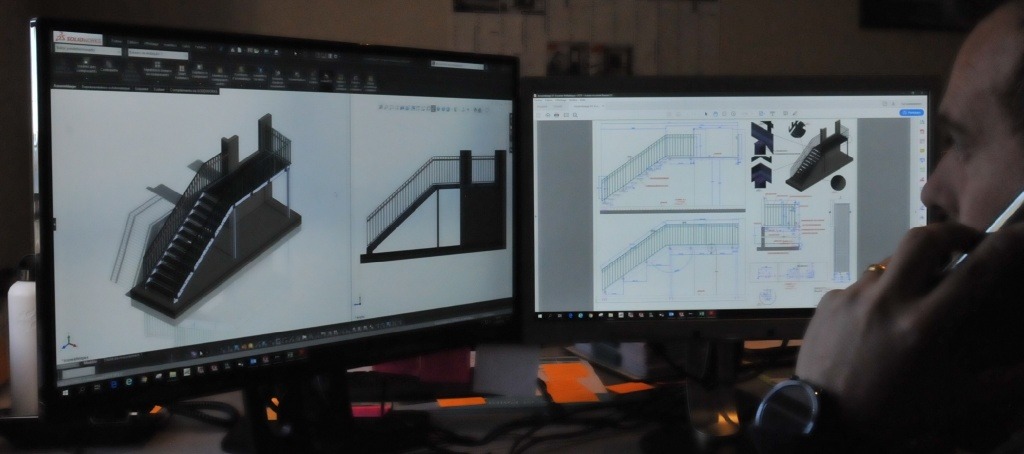Open the Edition menu in SolidWorks
The width and height of the screenshot is (1024, 454).
(133, 42)
